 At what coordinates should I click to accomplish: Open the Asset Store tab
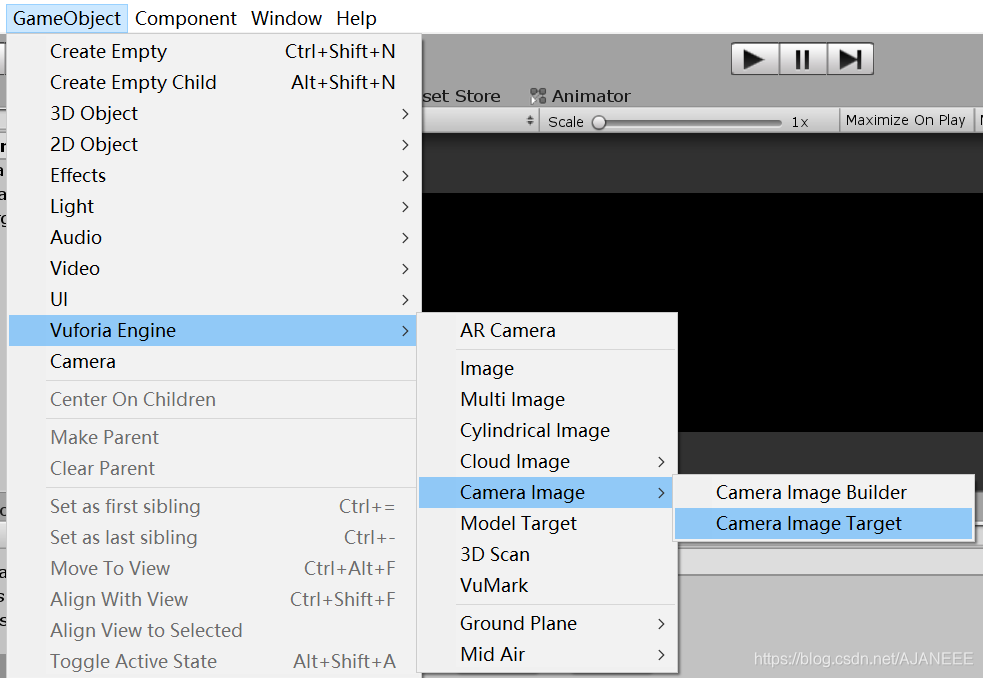point(461,96)
